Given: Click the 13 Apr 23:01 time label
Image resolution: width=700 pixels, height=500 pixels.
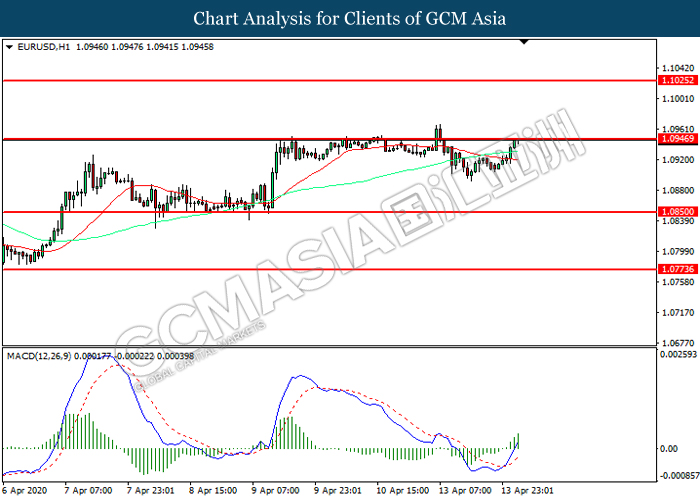Looking at the screenshot, I should (x=527, y=491).
